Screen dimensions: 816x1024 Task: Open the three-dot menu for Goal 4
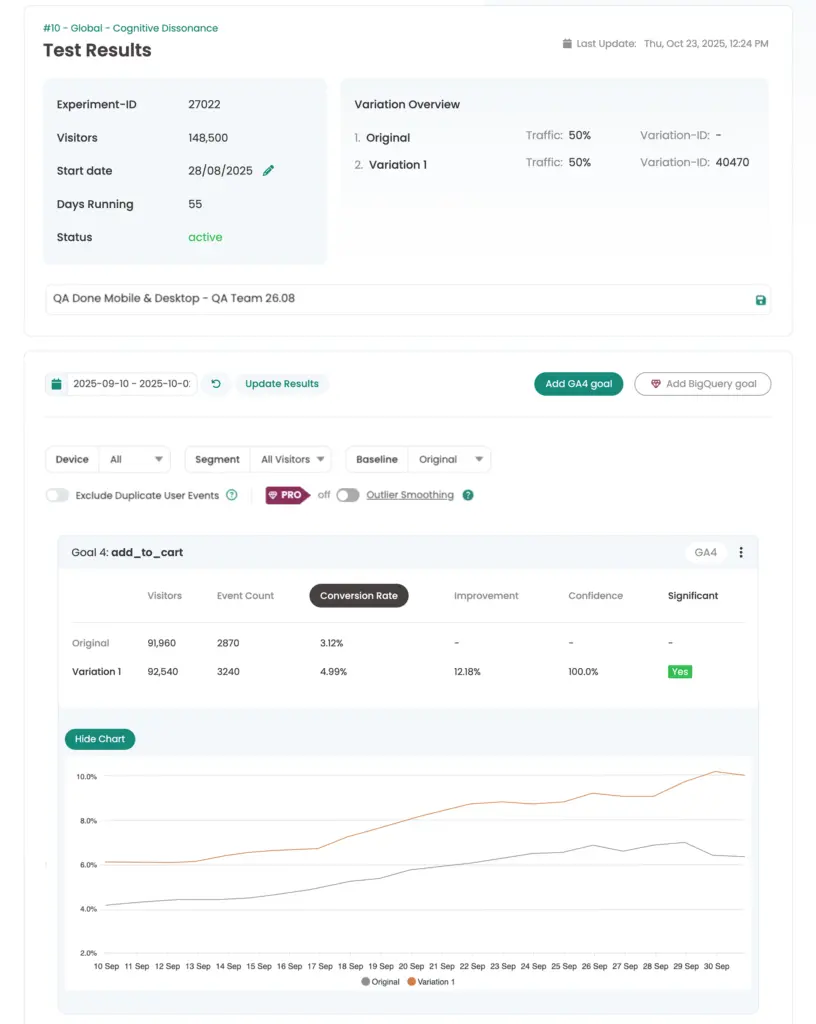point(741,552)
